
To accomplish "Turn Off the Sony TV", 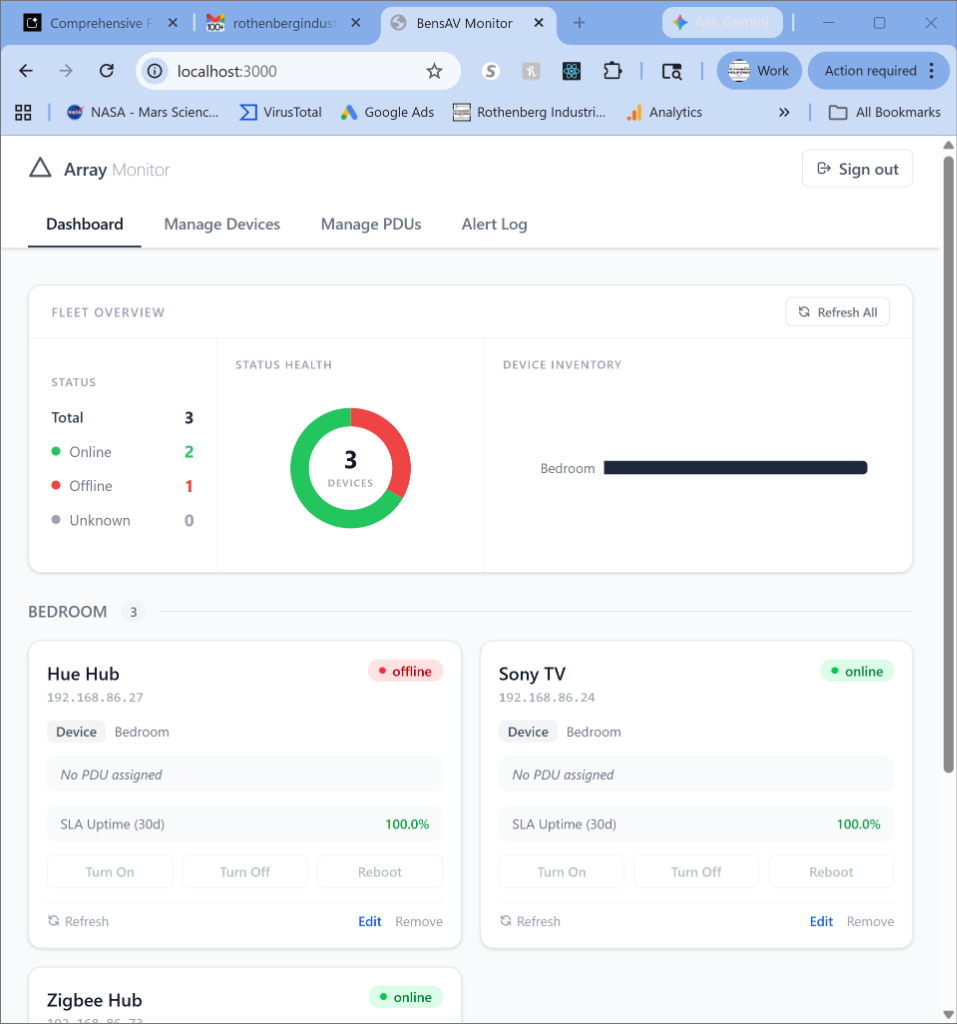I will pyautogui.click(x=696, y=872).
